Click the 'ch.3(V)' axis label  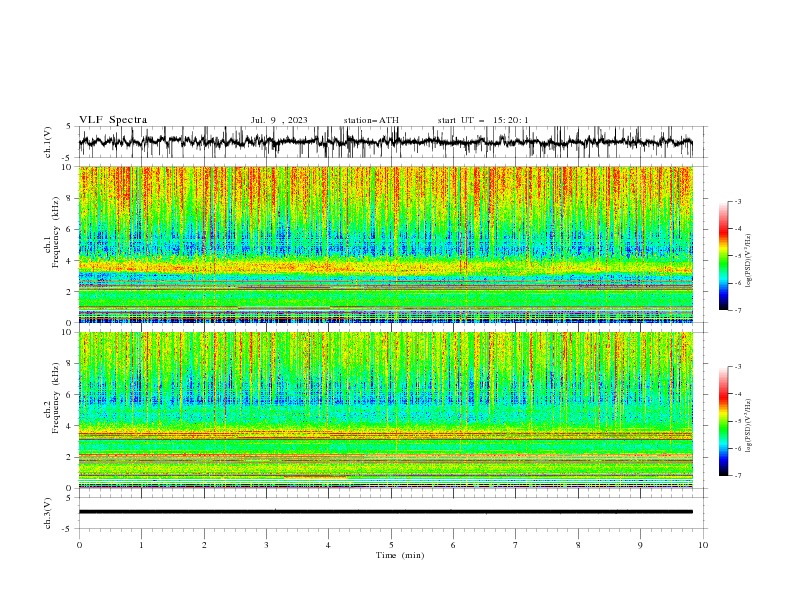tap(48, 513)
